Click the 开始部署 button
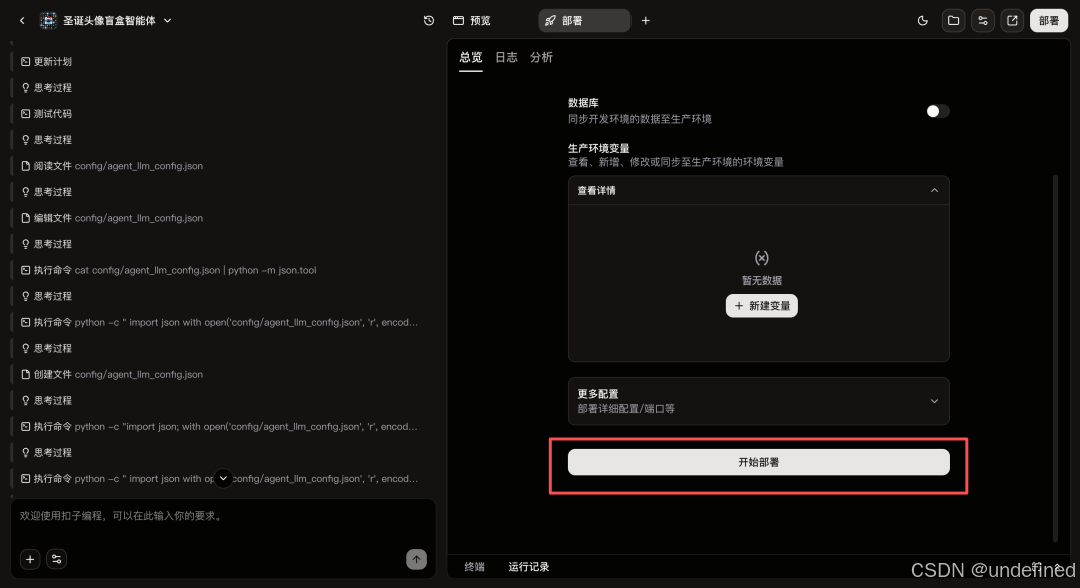The image size is (1080, 588). [x=758, y=462]
